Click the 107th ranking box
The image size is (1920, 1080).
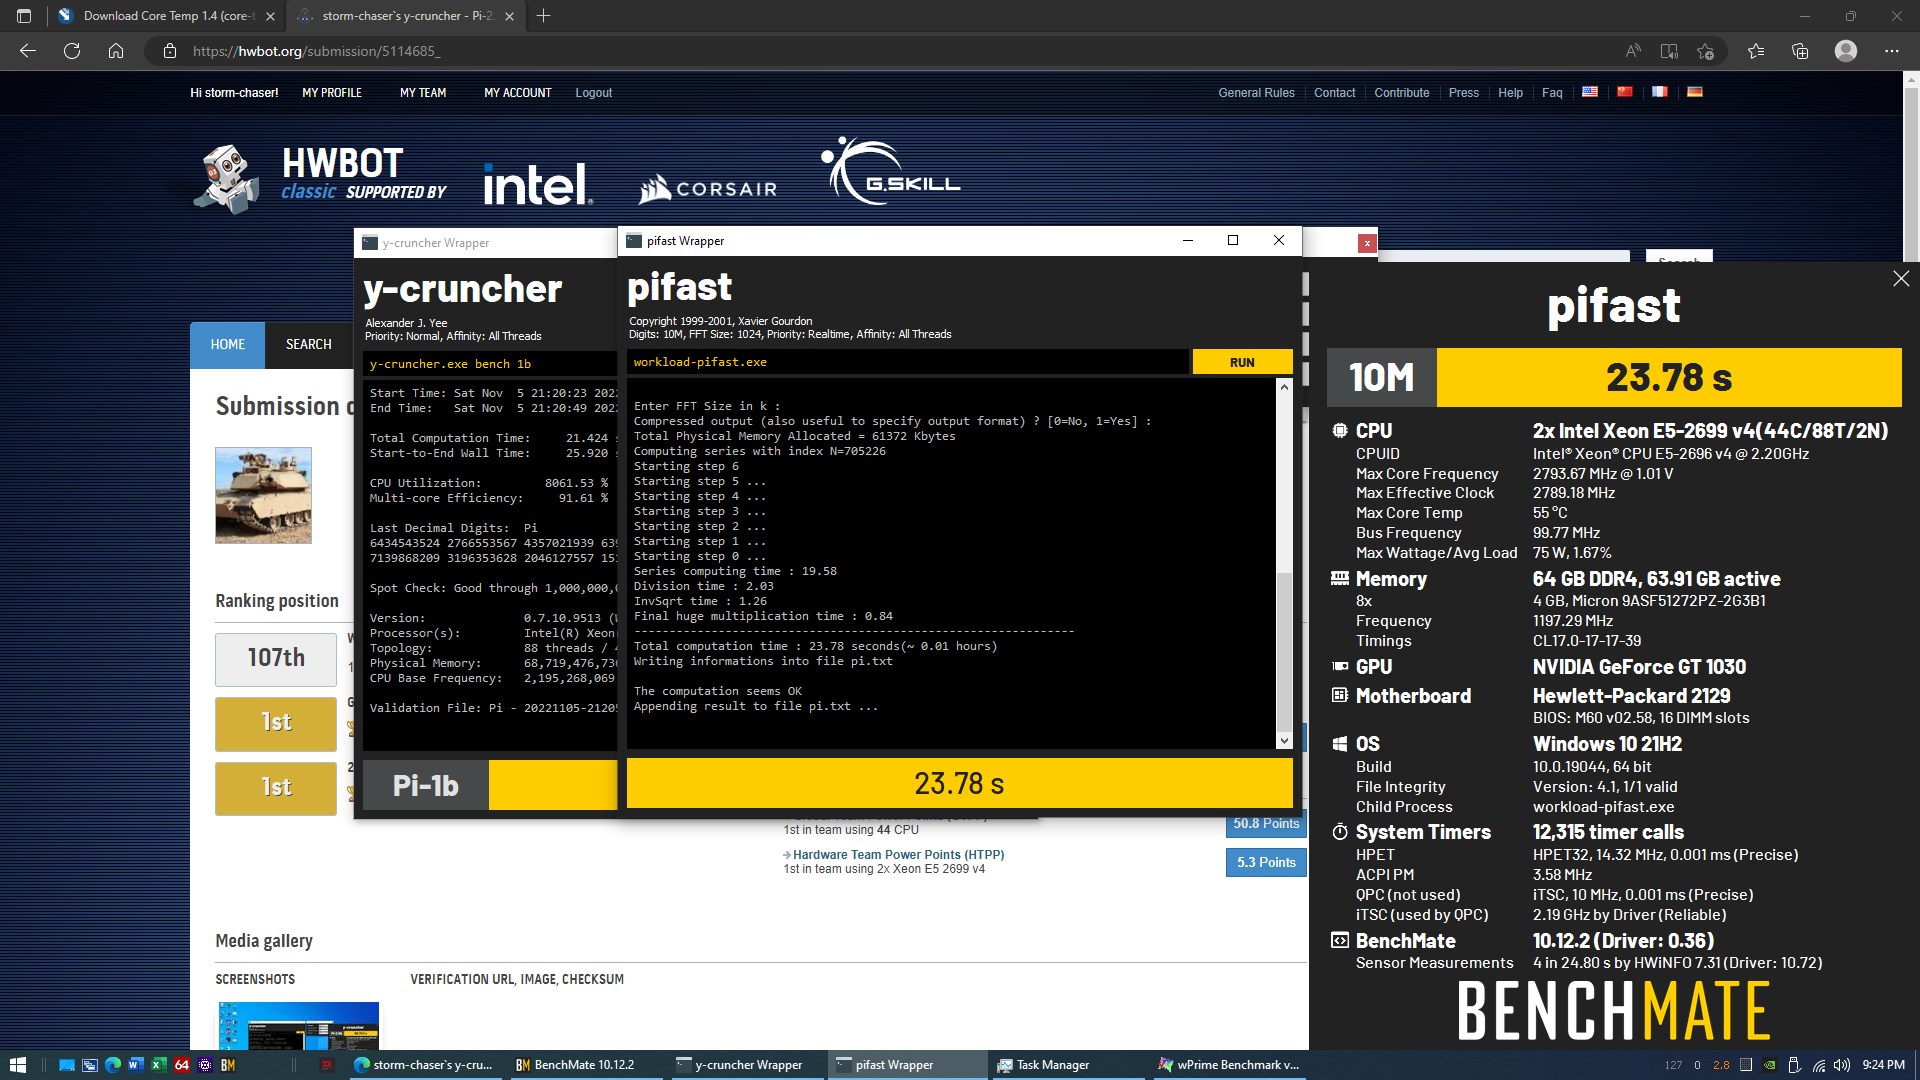(x=276, y=658)
